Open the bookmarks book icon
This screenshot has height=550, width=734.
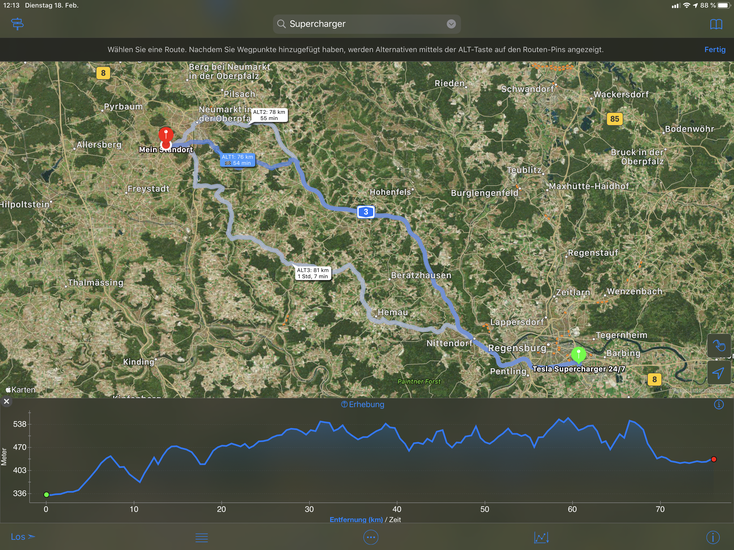(716, 24)
